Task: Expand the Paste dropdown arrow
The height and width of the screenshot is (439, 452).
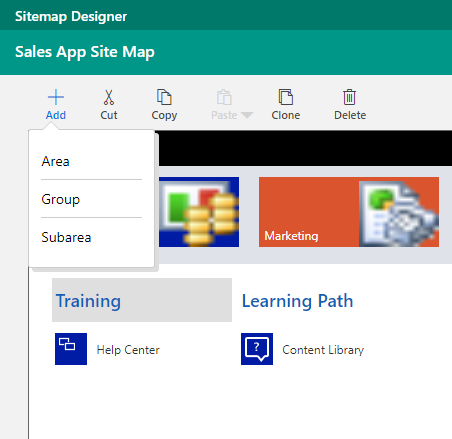Action: pyautogui.click(x=247, y=115)
